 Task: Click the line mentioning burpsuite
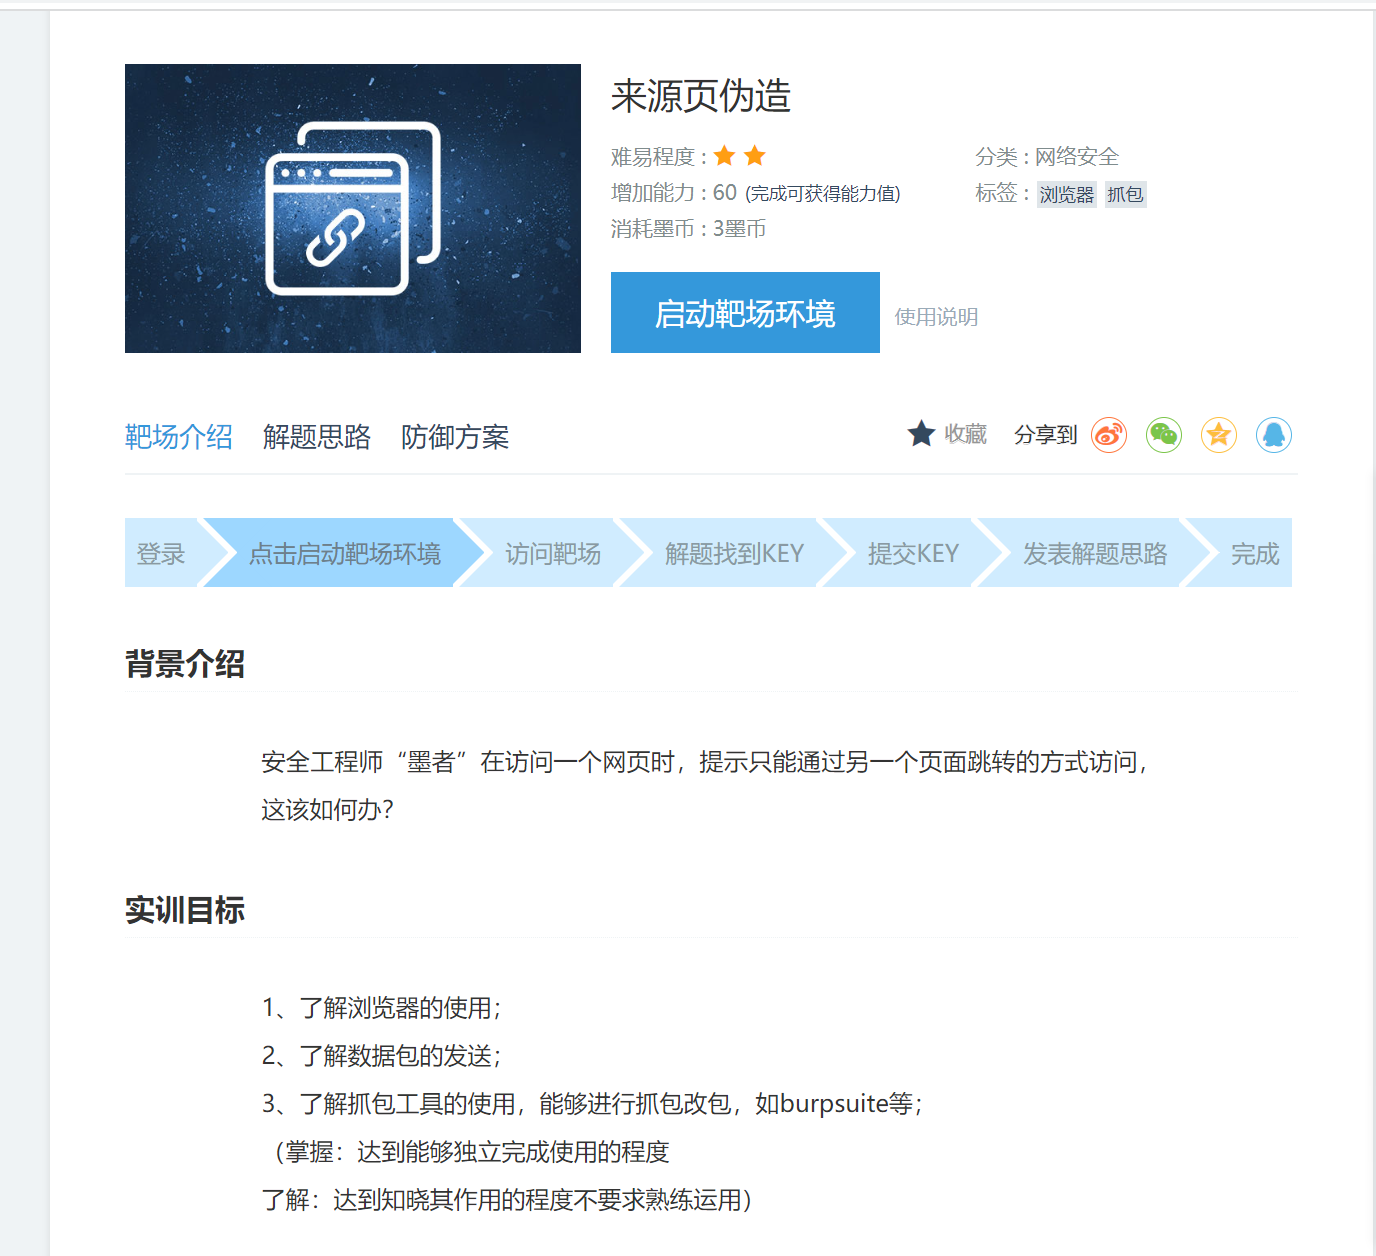pyautogui.click(x=592, y=1104)
